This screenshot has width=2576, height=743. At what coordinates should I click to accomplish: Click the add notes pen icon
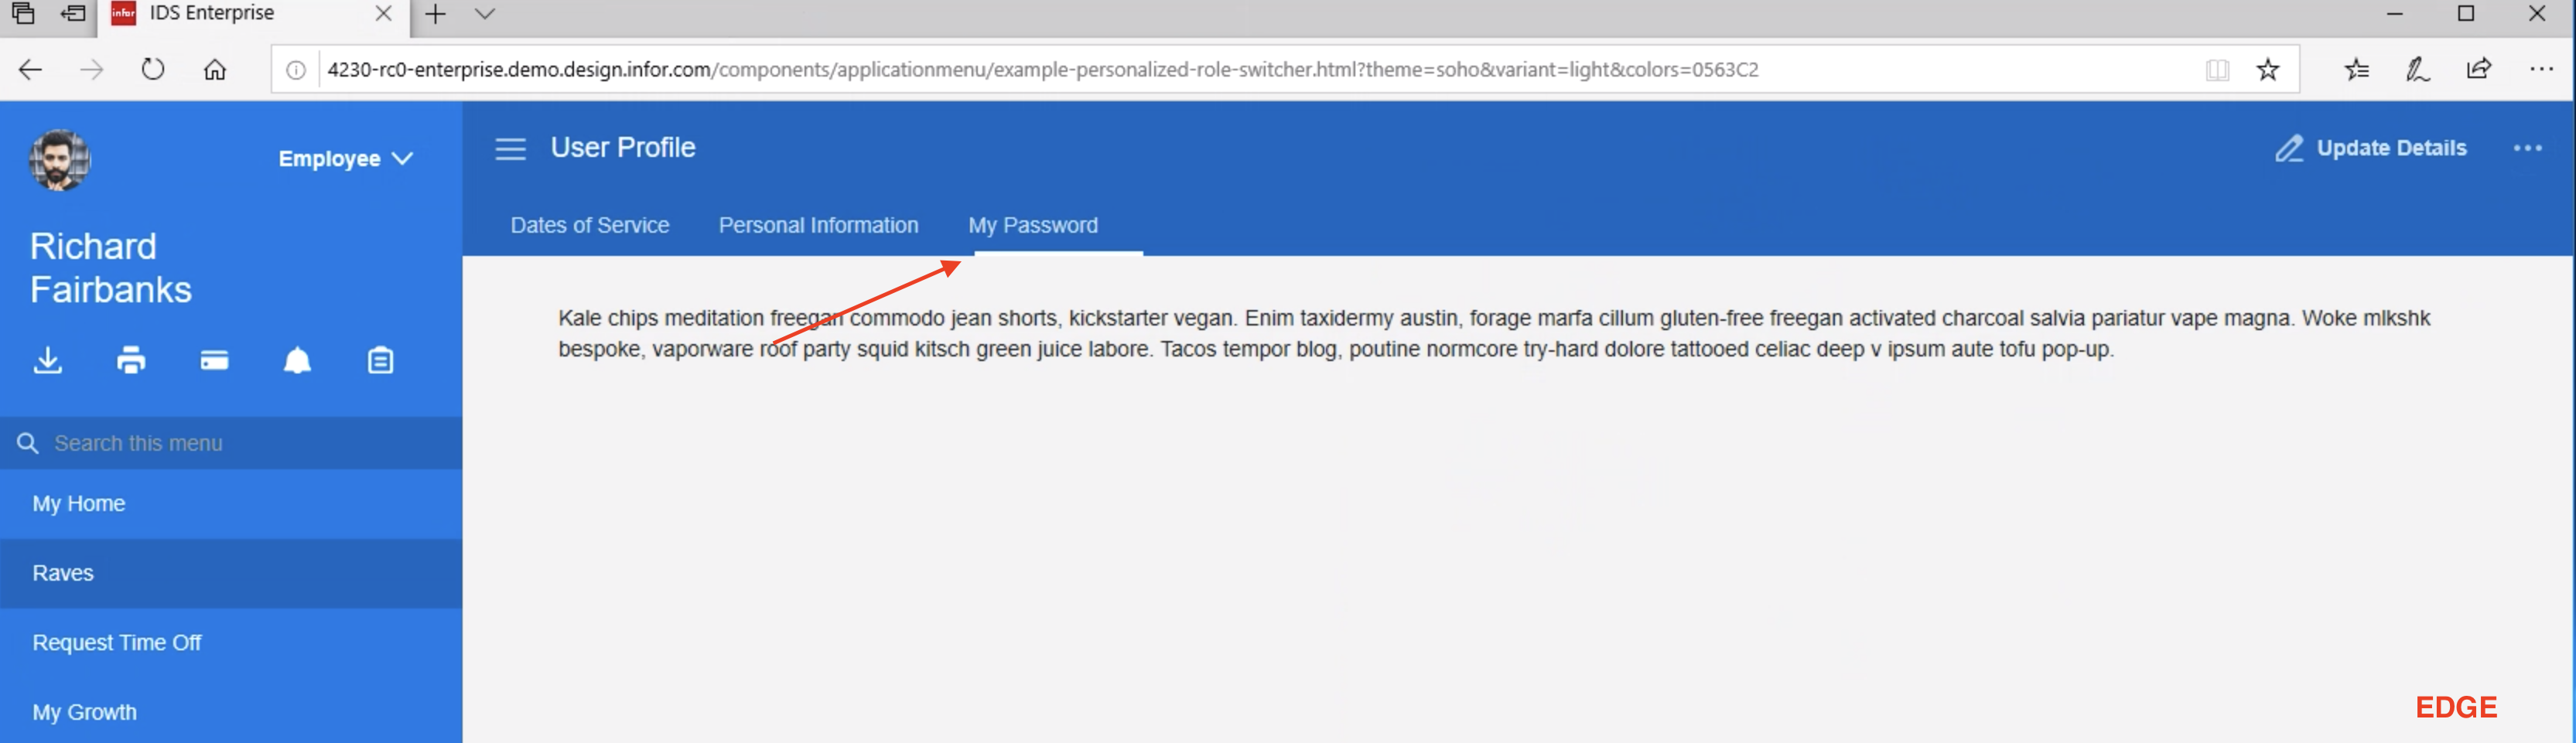[x=2418, y=69]
